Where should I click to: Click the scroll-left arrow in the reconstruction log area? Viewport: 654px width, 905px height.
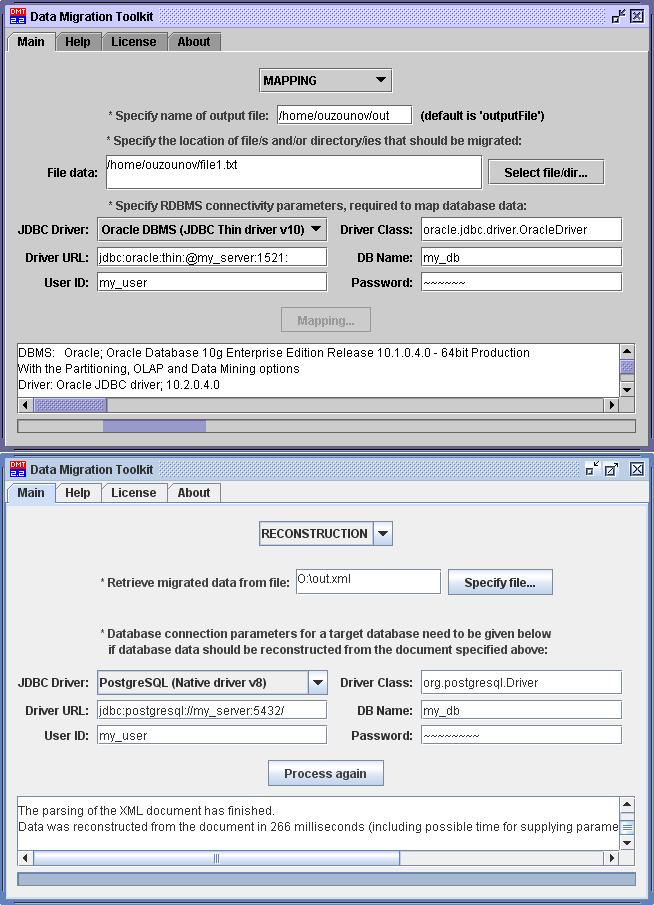click(x=25, y=858)
